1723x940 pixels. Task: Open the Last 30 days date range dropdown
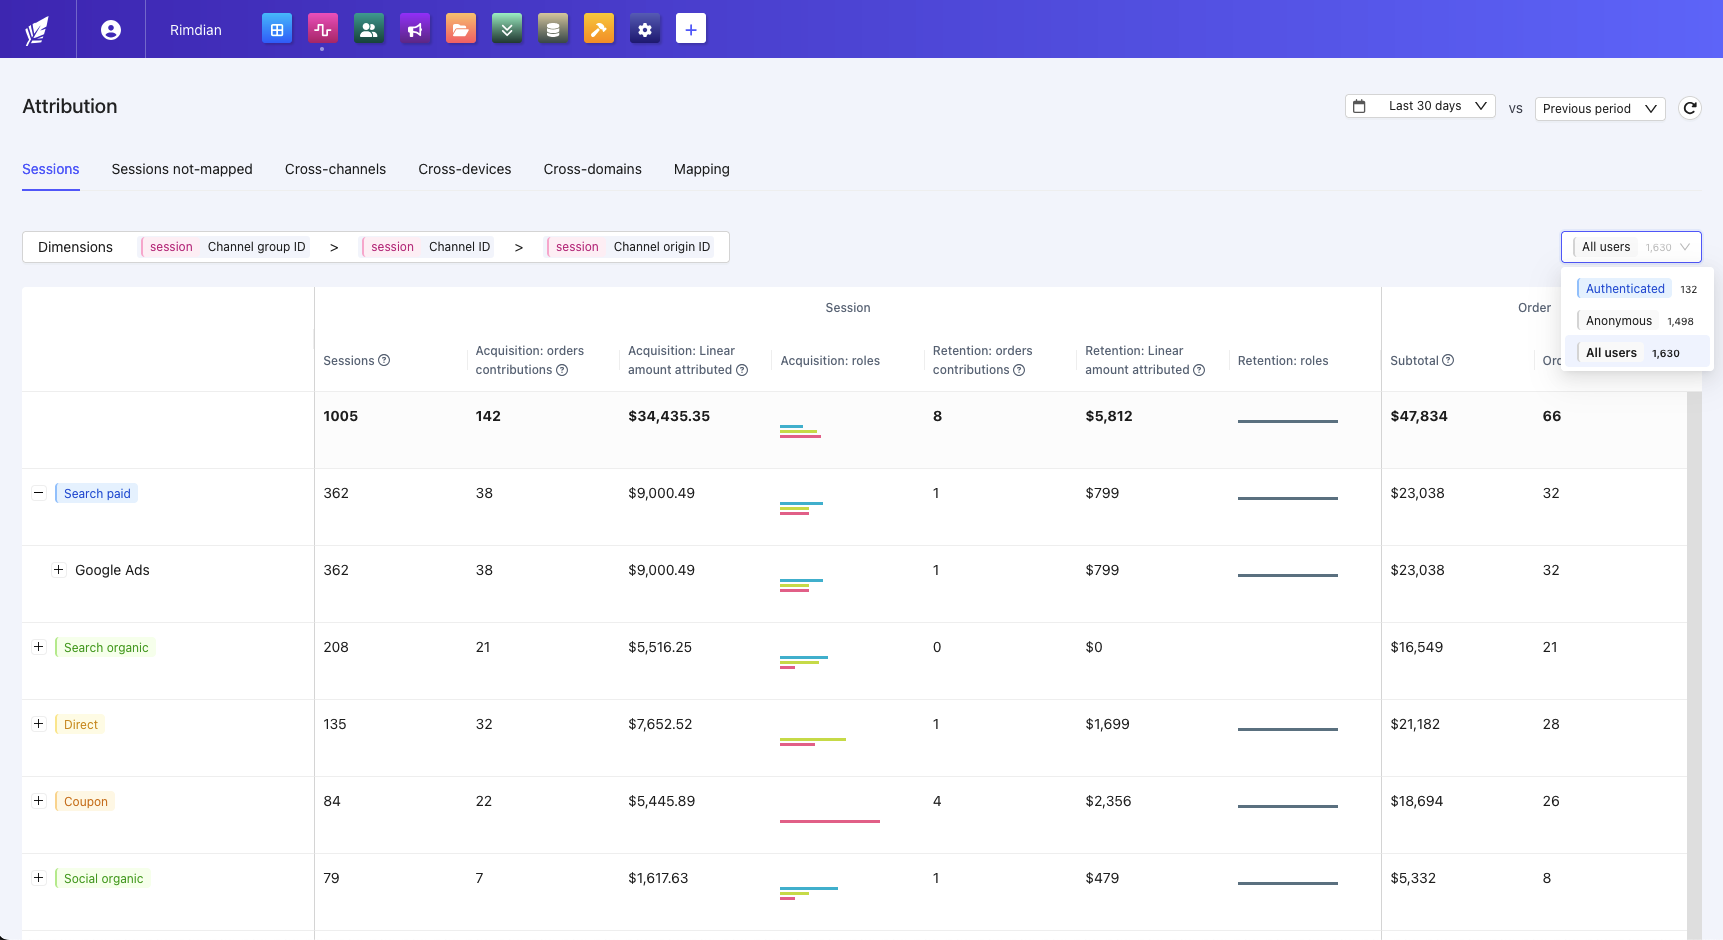(1419, 105)
